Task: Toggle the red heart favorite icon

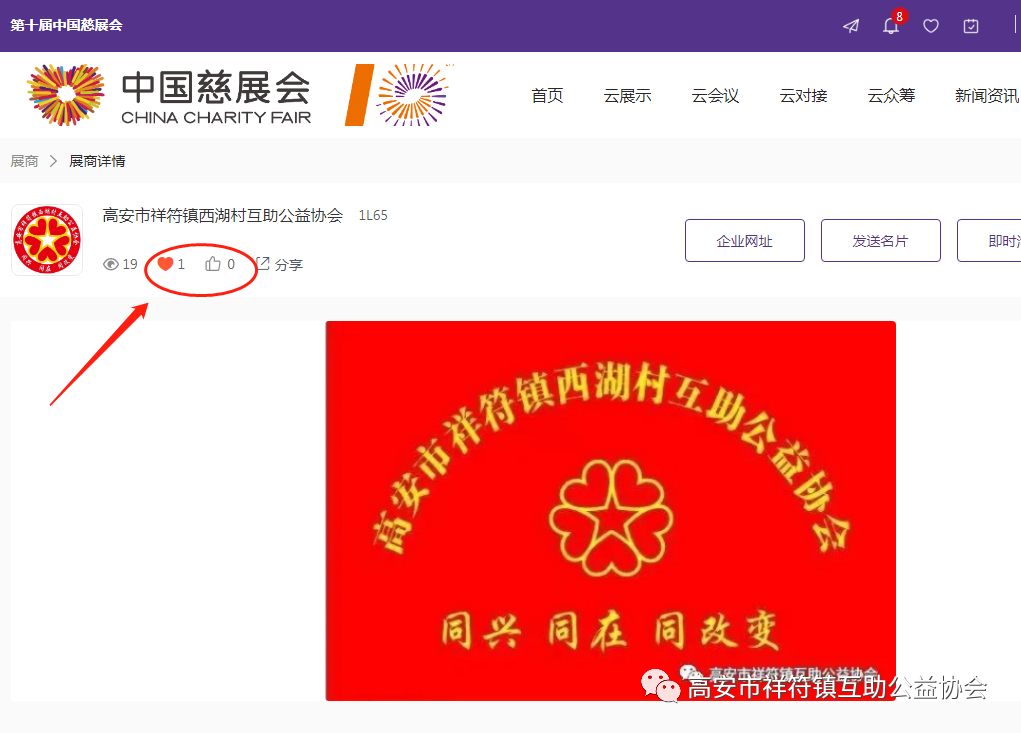Action: click(x=165, y=264)
